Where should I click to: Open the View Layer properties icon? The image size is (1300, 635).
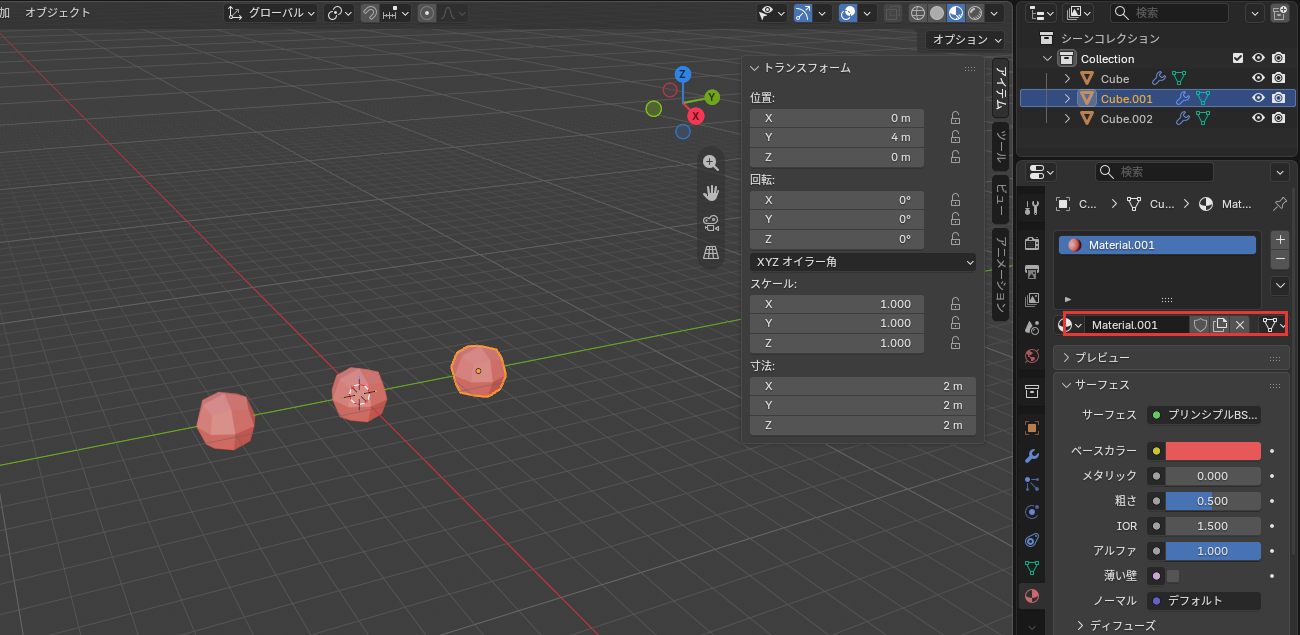pyautogui.click(x=1032, y=299)
